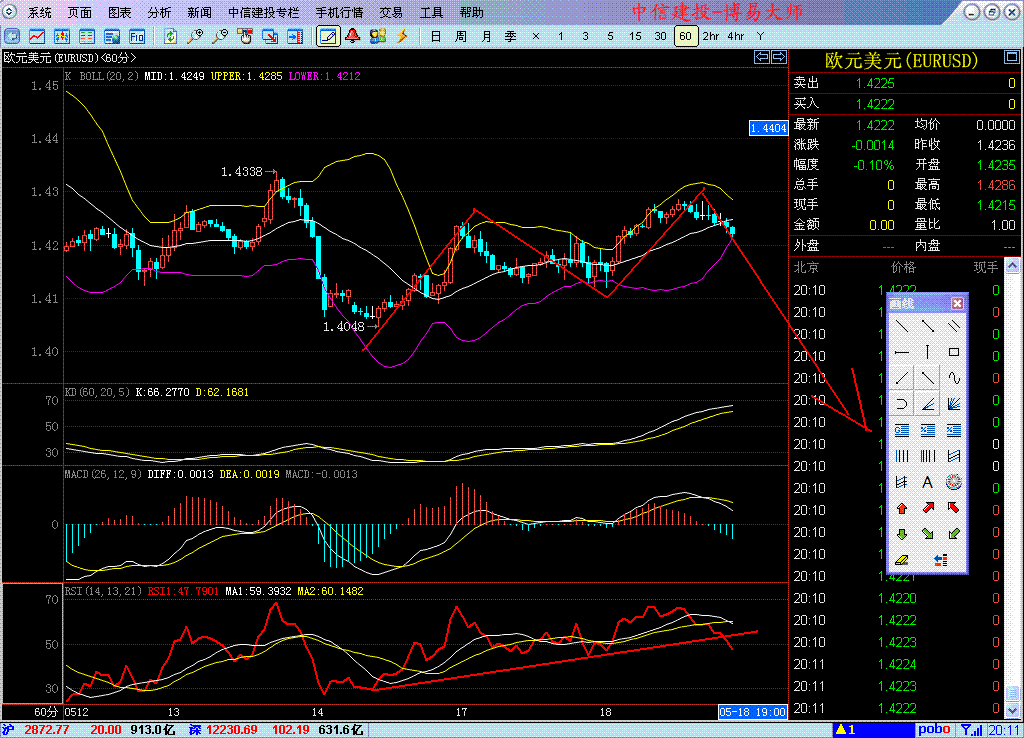
Task: Click the lightning quick-trade icon
Action: click(402, 37)
